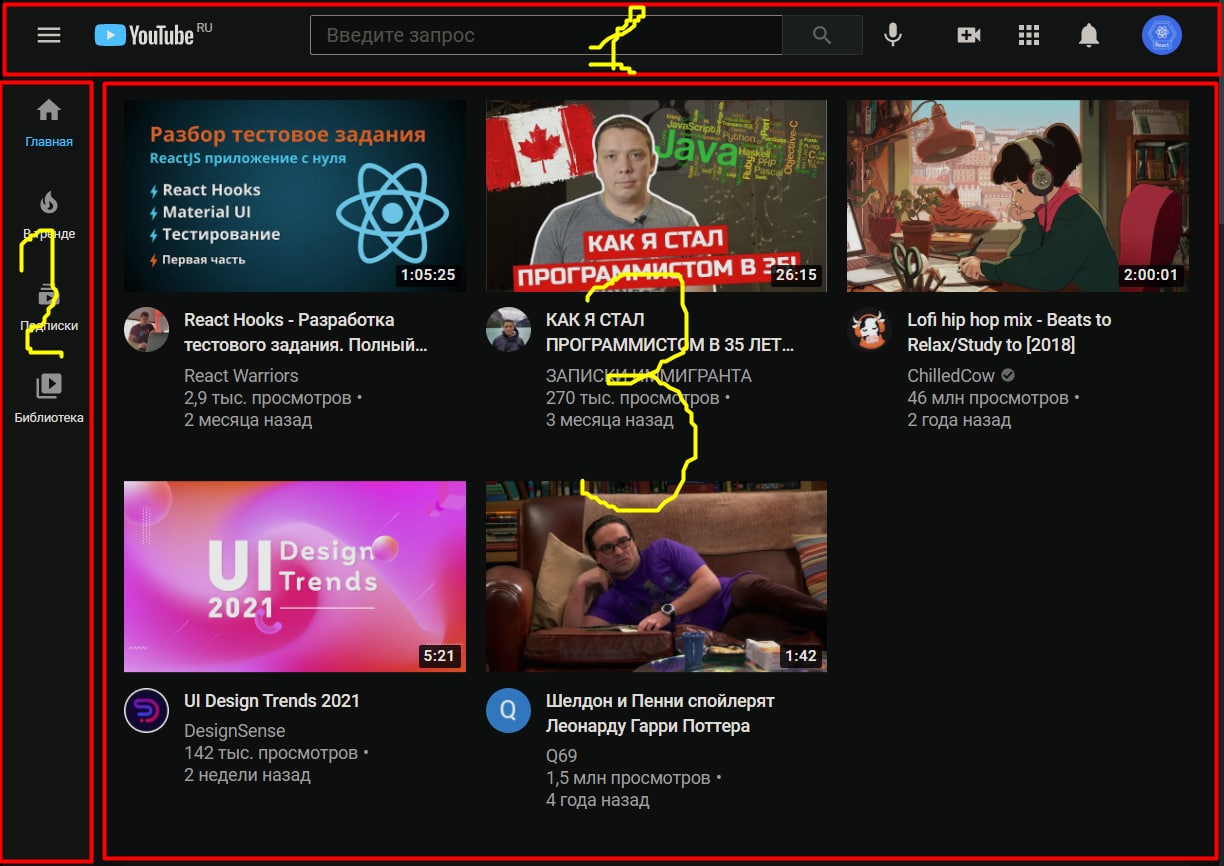Open subscriptions icon in sidebar
This screenshot has height=866, width=1224.
(49, 296)
